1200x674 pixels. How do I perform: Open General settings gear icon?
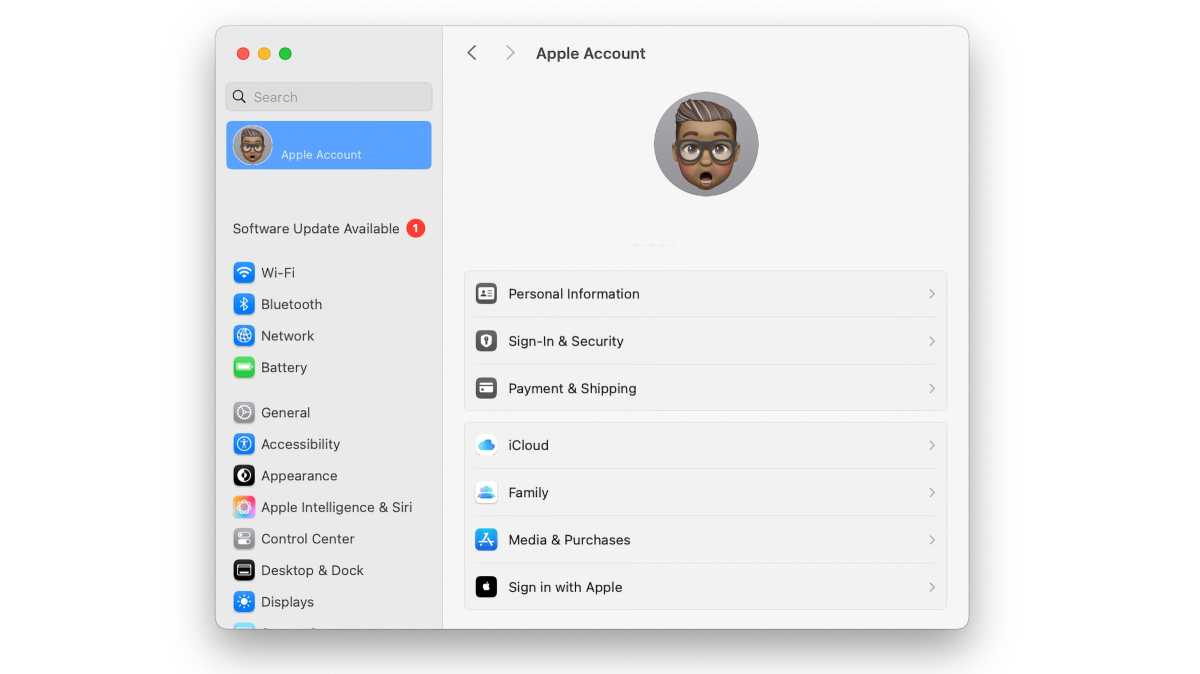coord(243,412)
